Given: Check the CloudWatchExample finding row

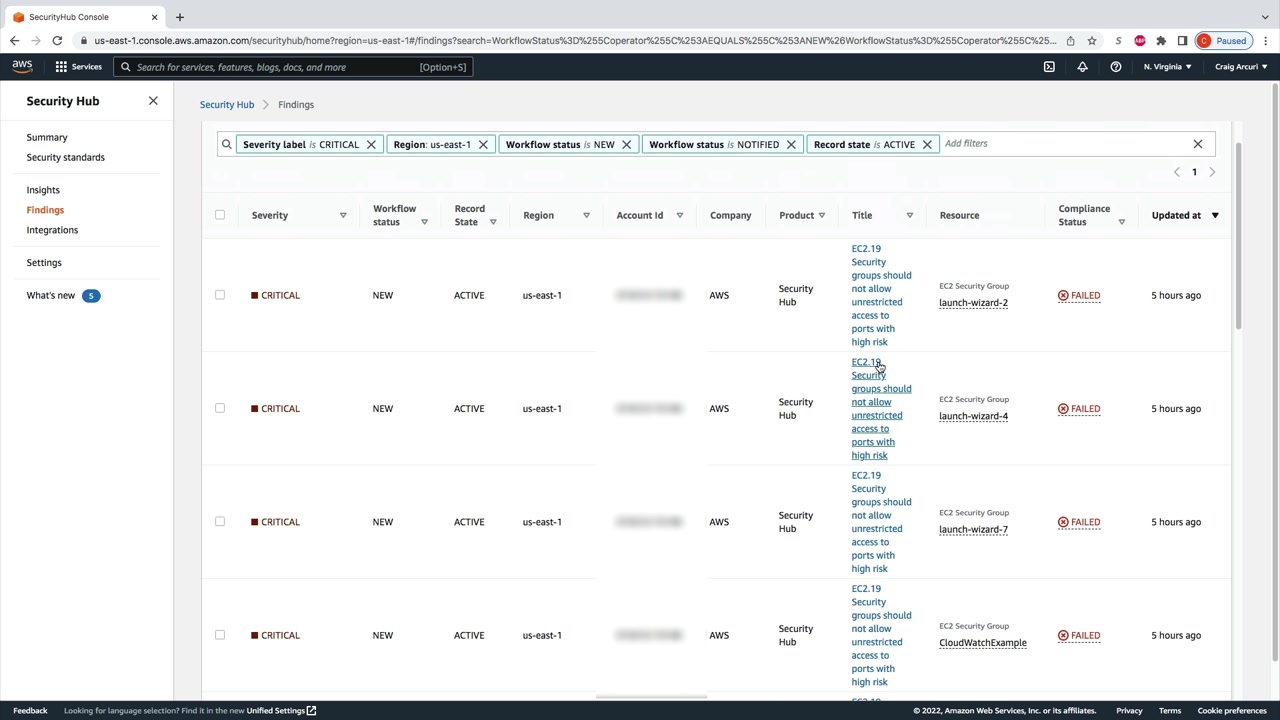Looking at the screenshot, I should (220, 635).
